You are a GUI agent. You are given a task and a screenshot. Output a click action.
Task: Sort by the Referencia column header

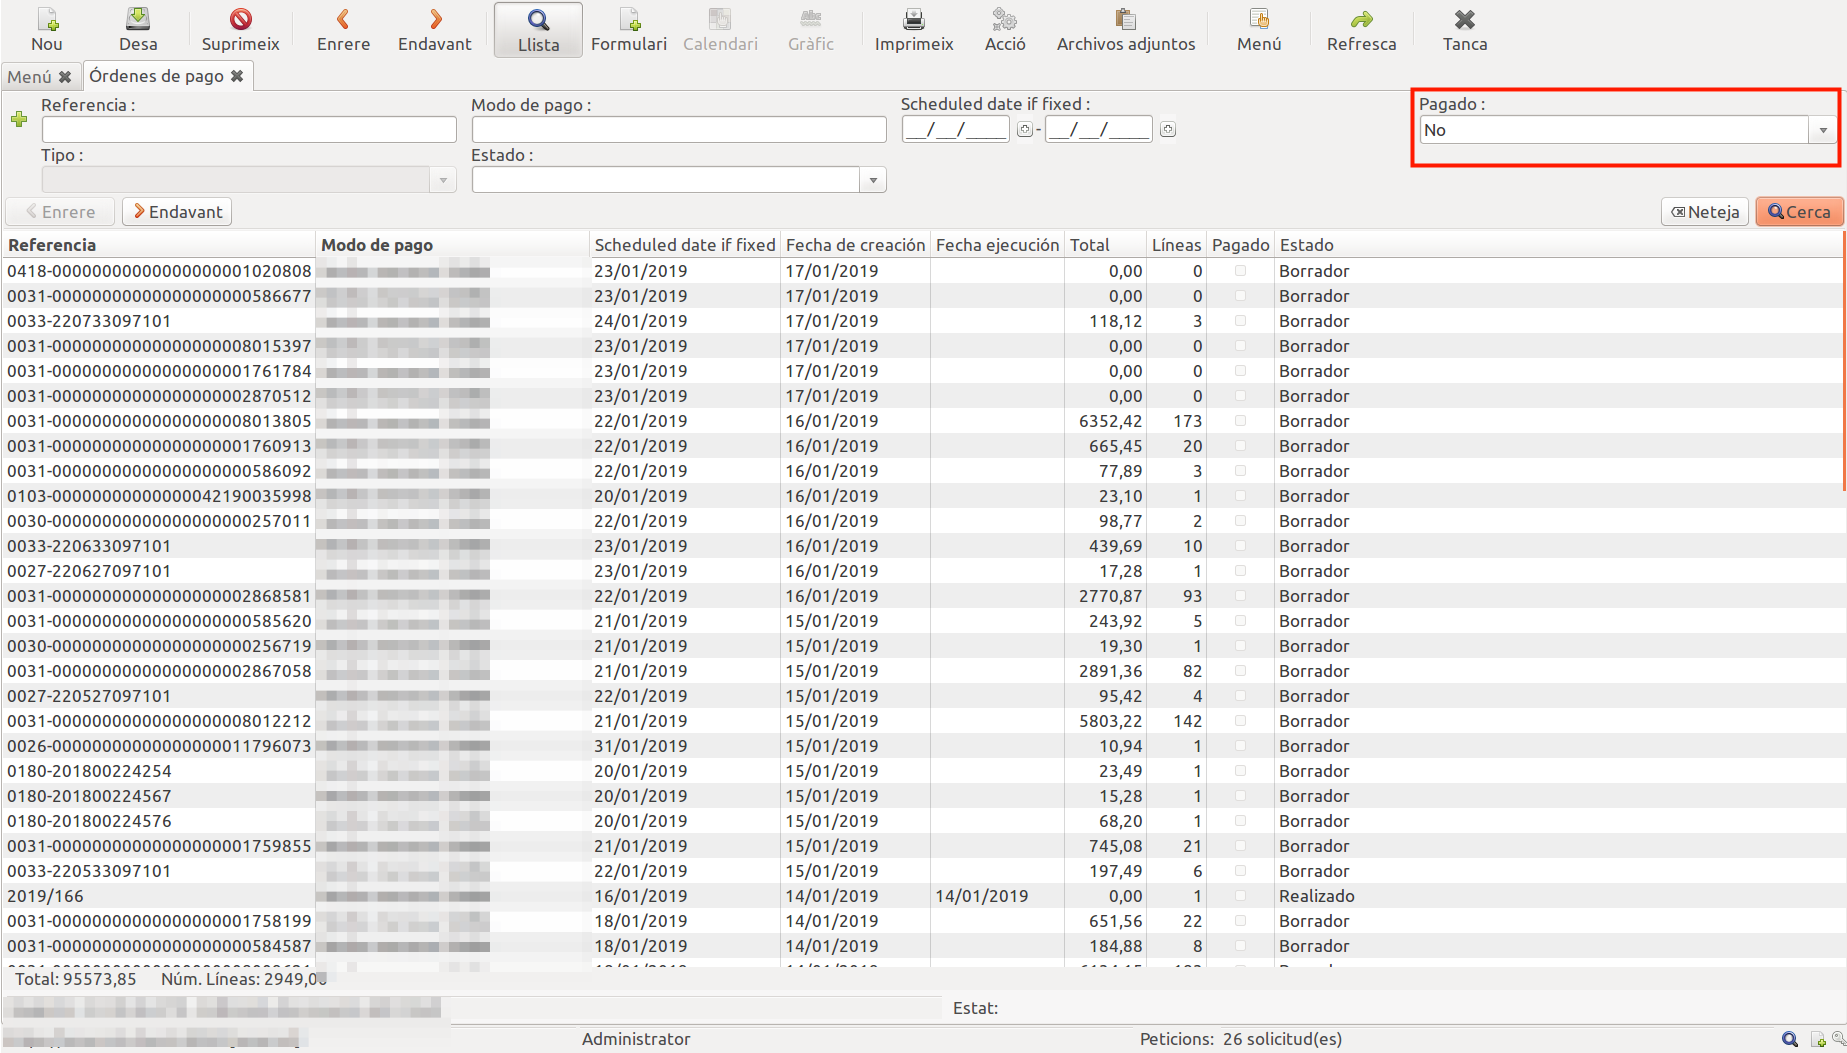(x=160, y=245)
